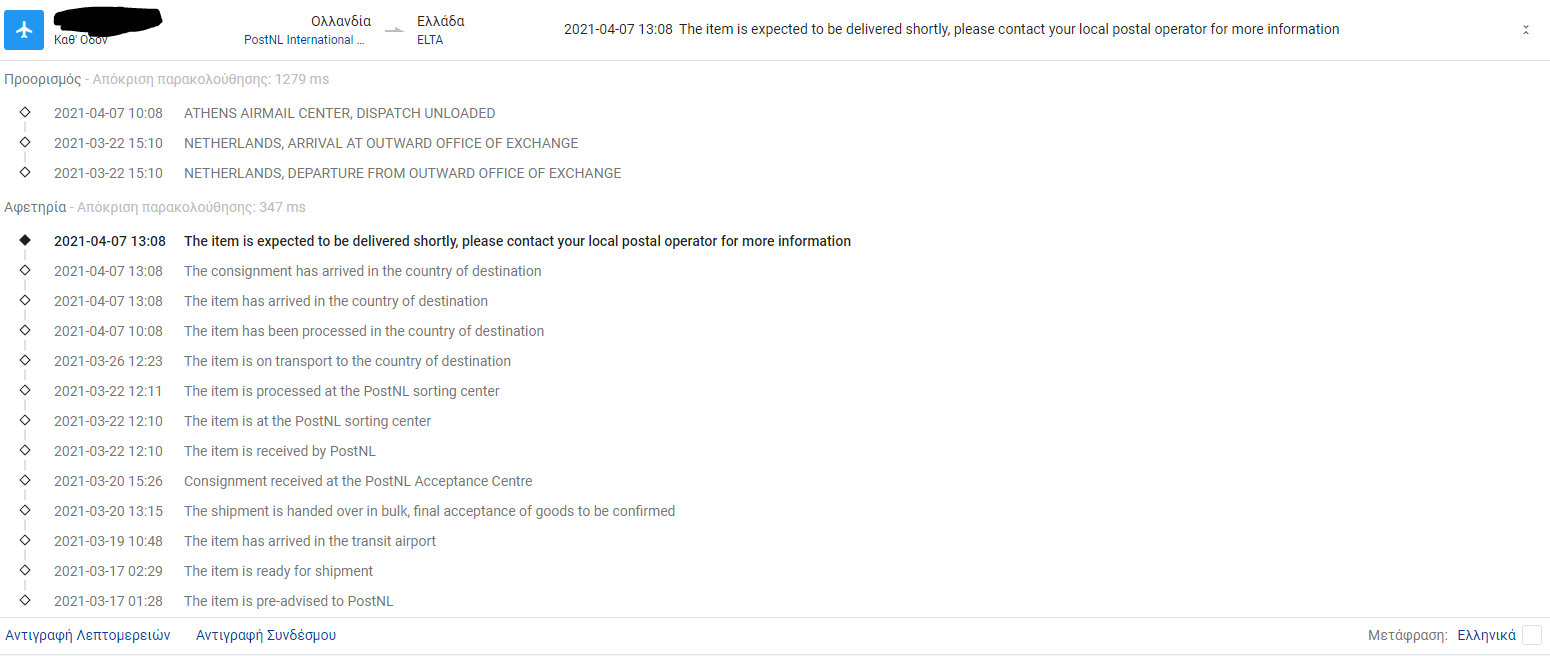Click the header status summary message
Screen dimensions: 1550x656
952,29
